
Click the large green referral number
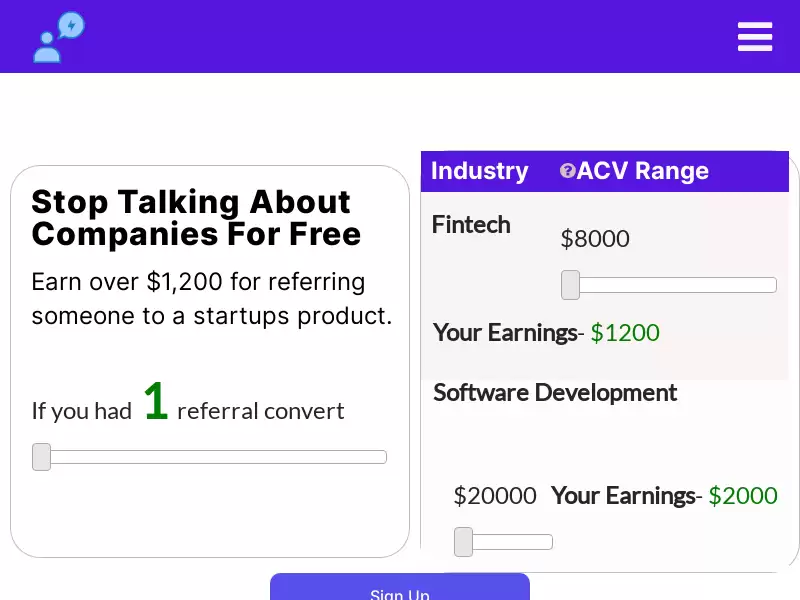pos(155,402)
